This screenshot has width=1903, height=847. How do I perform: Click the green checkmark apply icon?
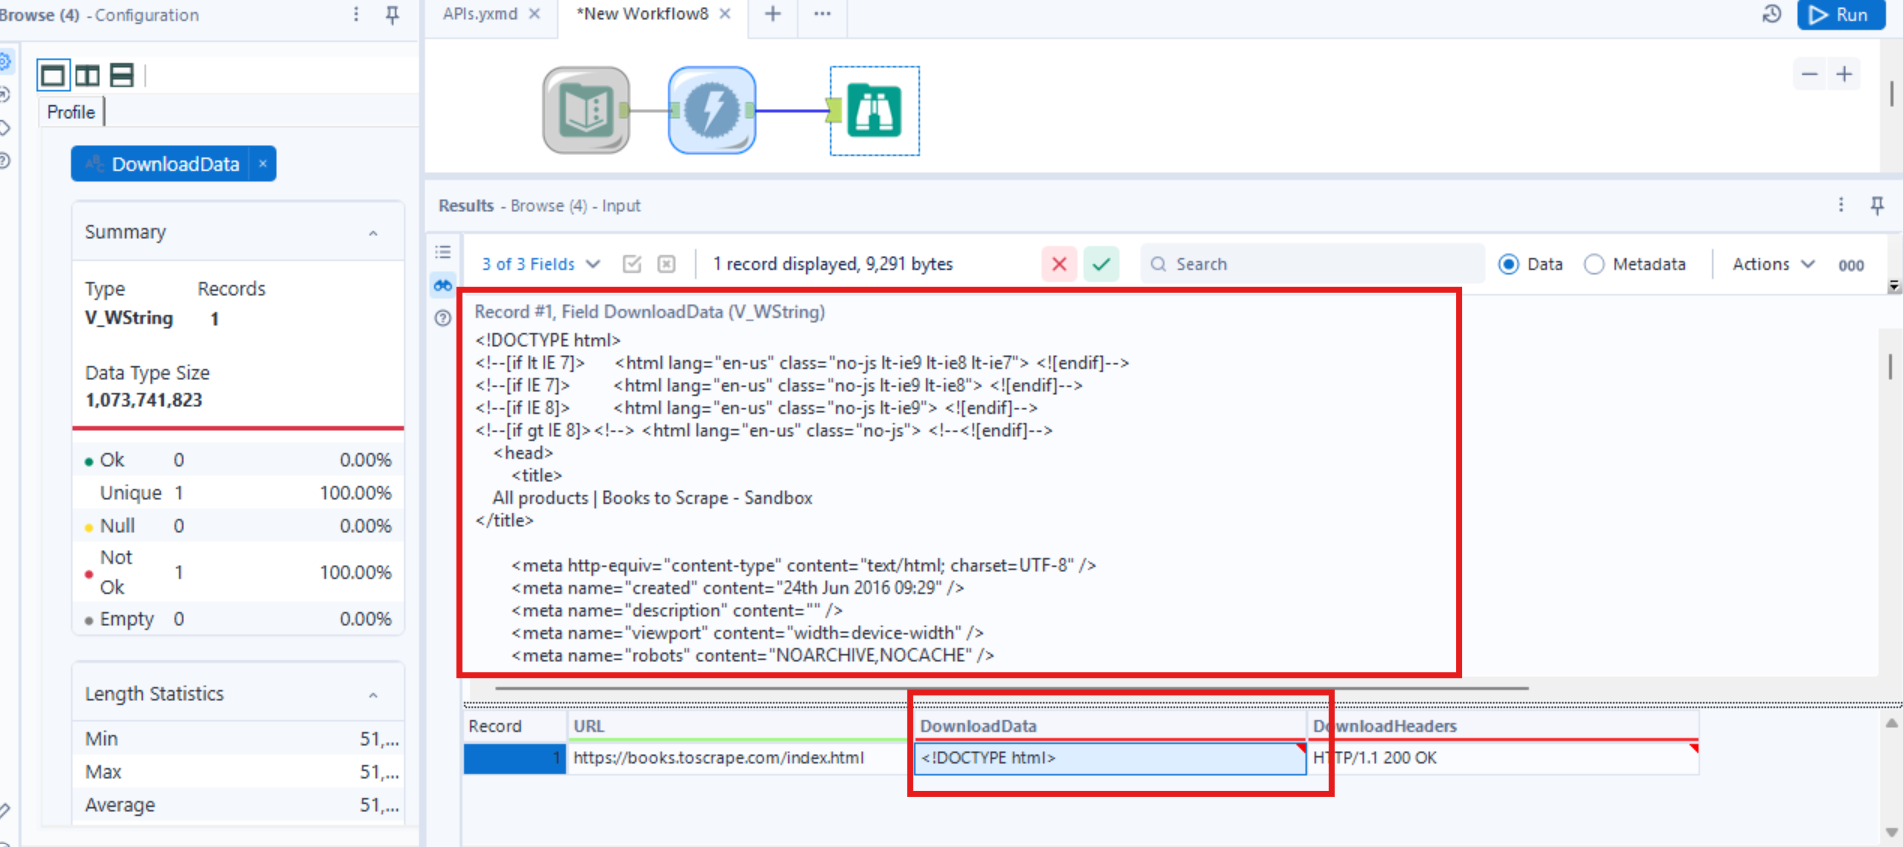click(x=1101, y=264)
